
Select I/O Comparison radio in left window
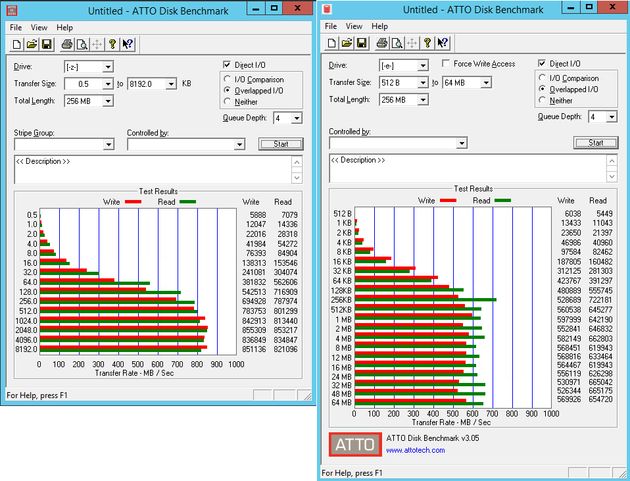pos(227,79)
